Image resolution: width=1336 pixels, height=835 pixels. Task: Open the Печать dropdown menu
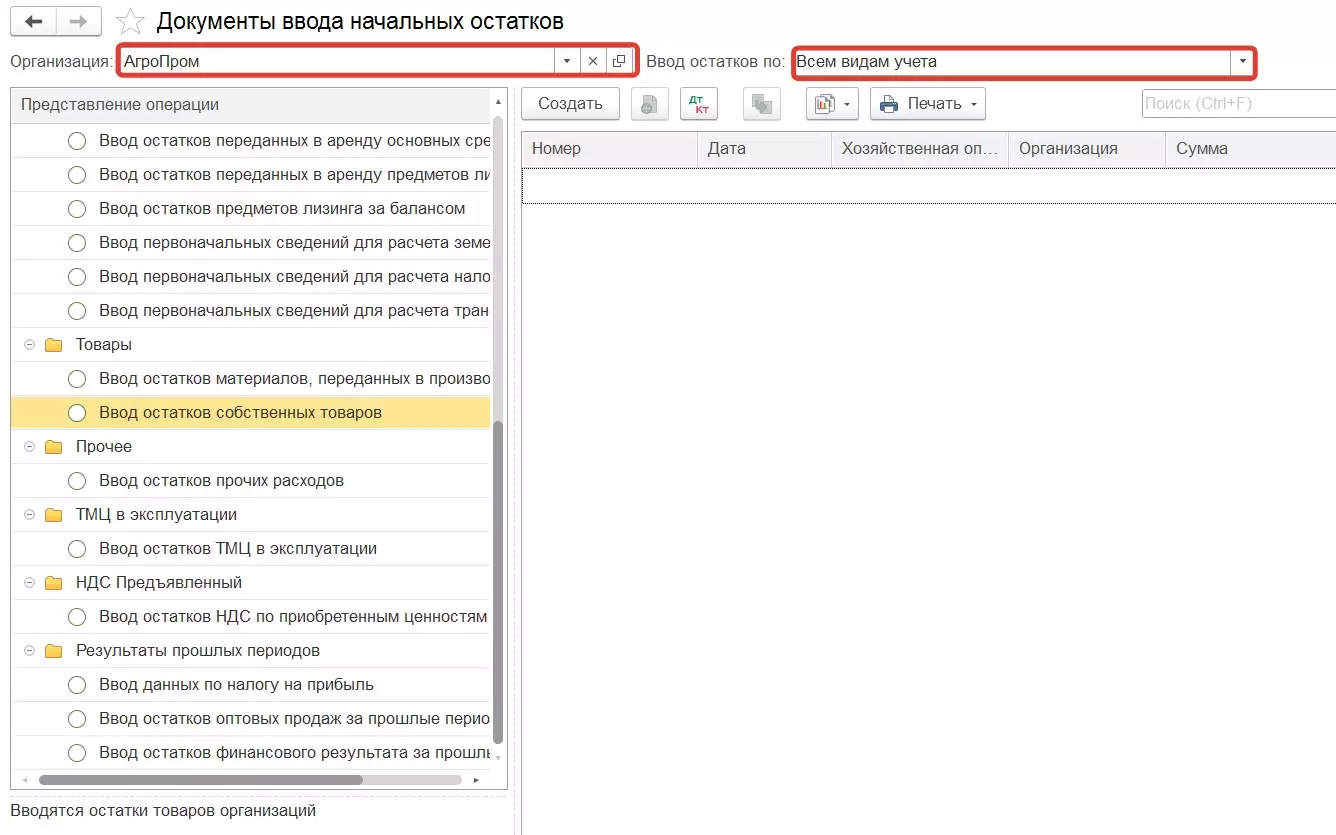pyautogui.click(x=927, y=104)
